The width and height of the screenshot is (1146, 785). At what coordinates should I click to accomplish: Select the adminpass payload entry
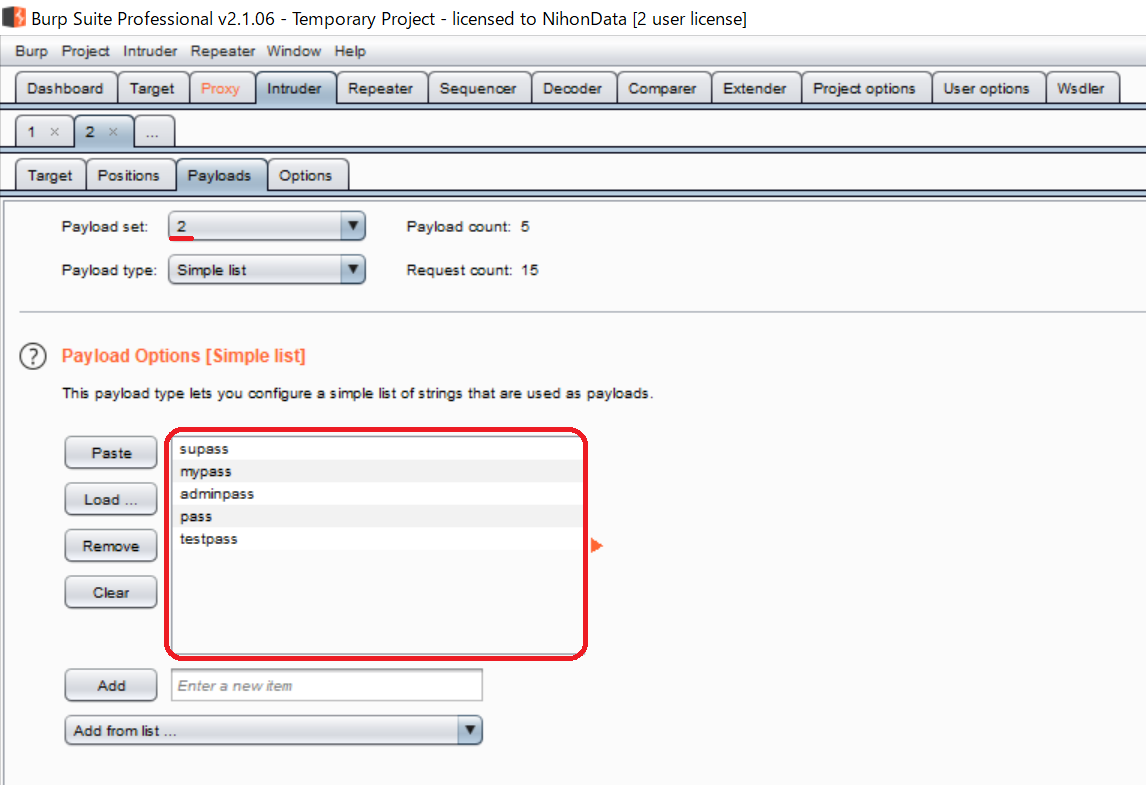point(377,494)
